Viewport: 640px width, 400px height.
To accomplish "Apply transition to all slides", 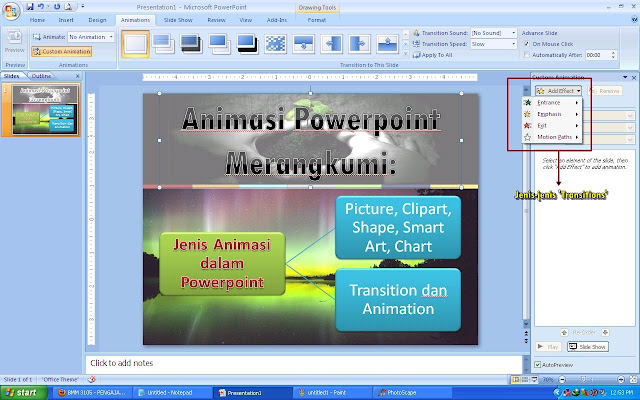I will 433,55.
